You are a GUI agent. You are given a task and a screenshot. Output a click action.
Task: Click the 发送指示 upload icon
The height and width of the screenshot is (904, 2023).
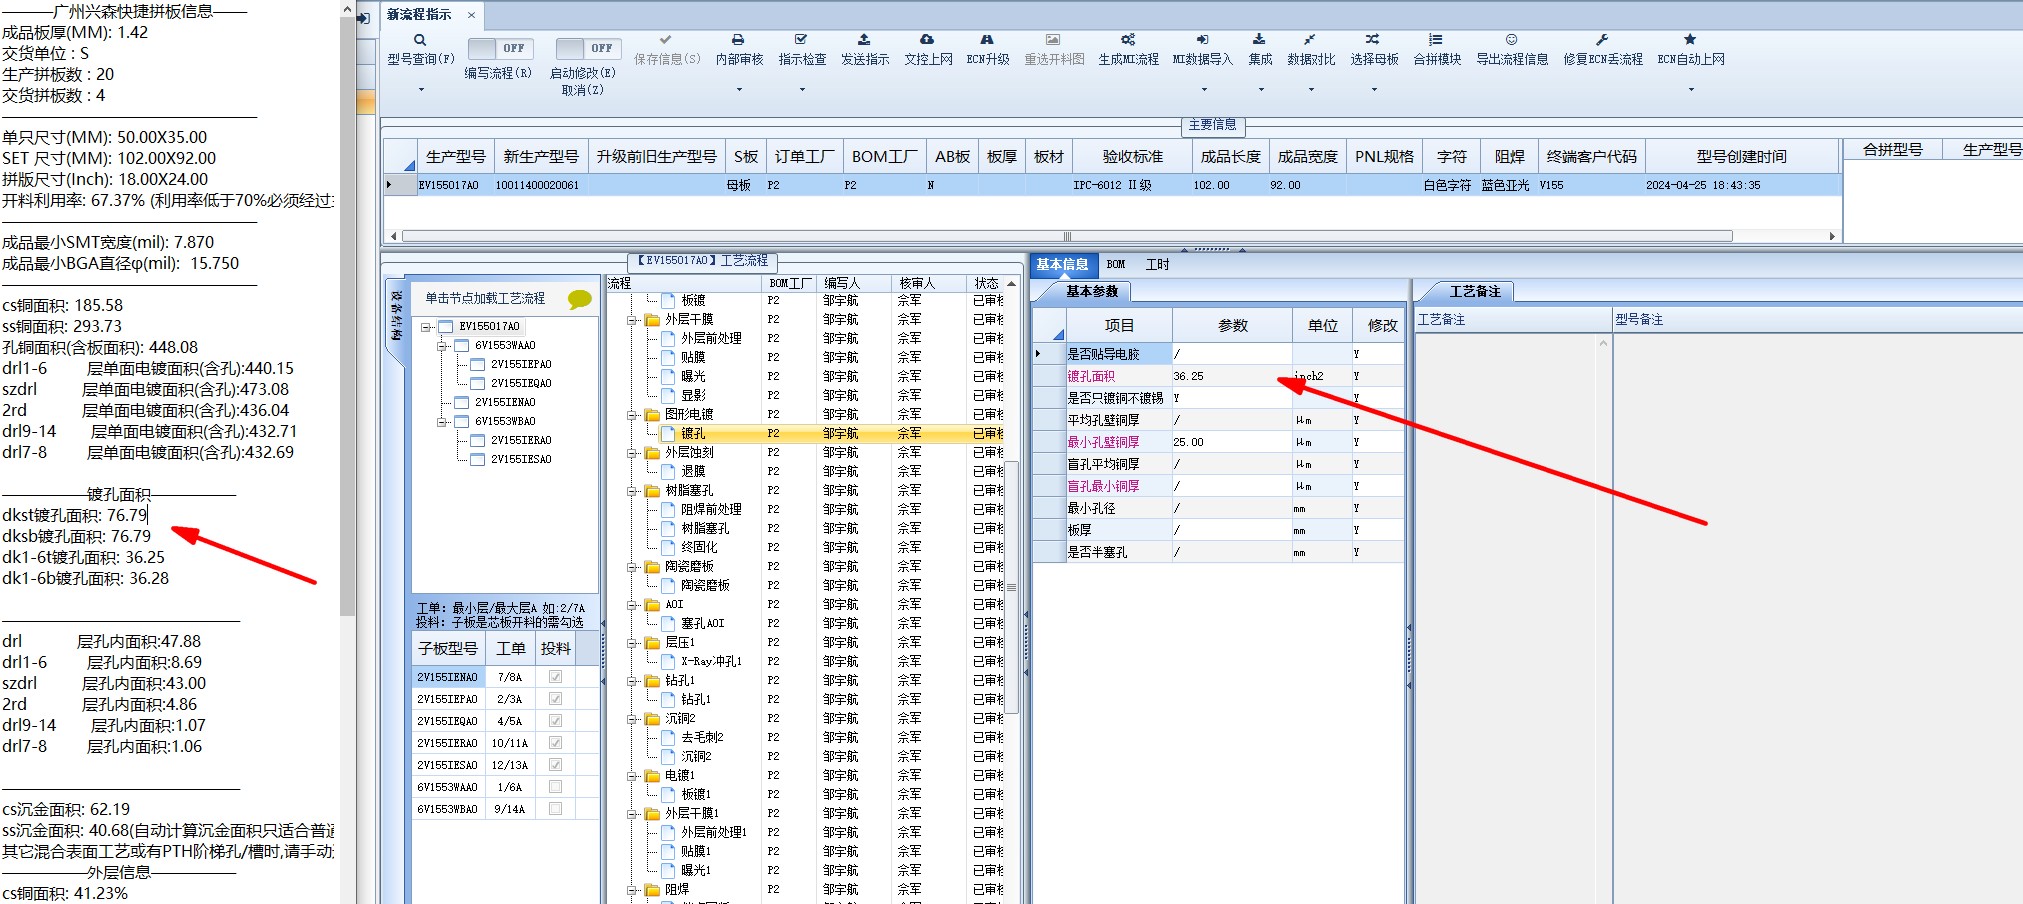click(864, 40)
